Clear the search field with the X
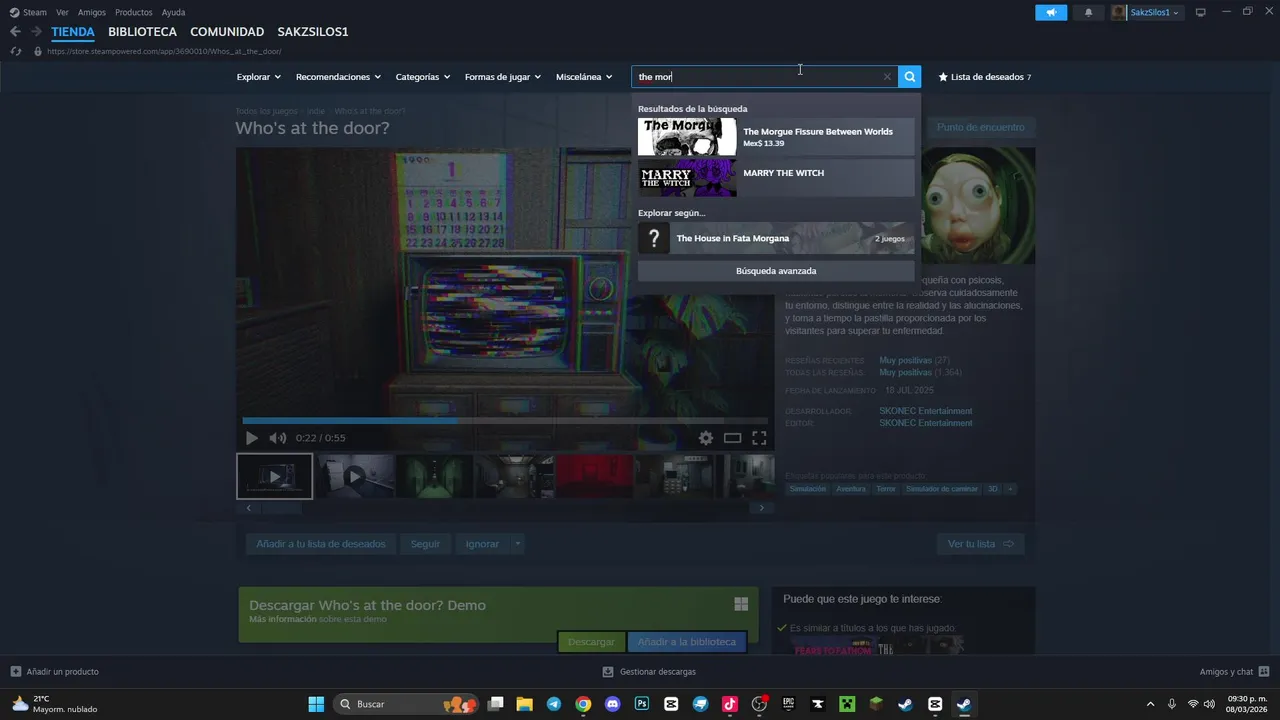The width and height of the screenshot is (1280, 720). [x=887, y=77]
